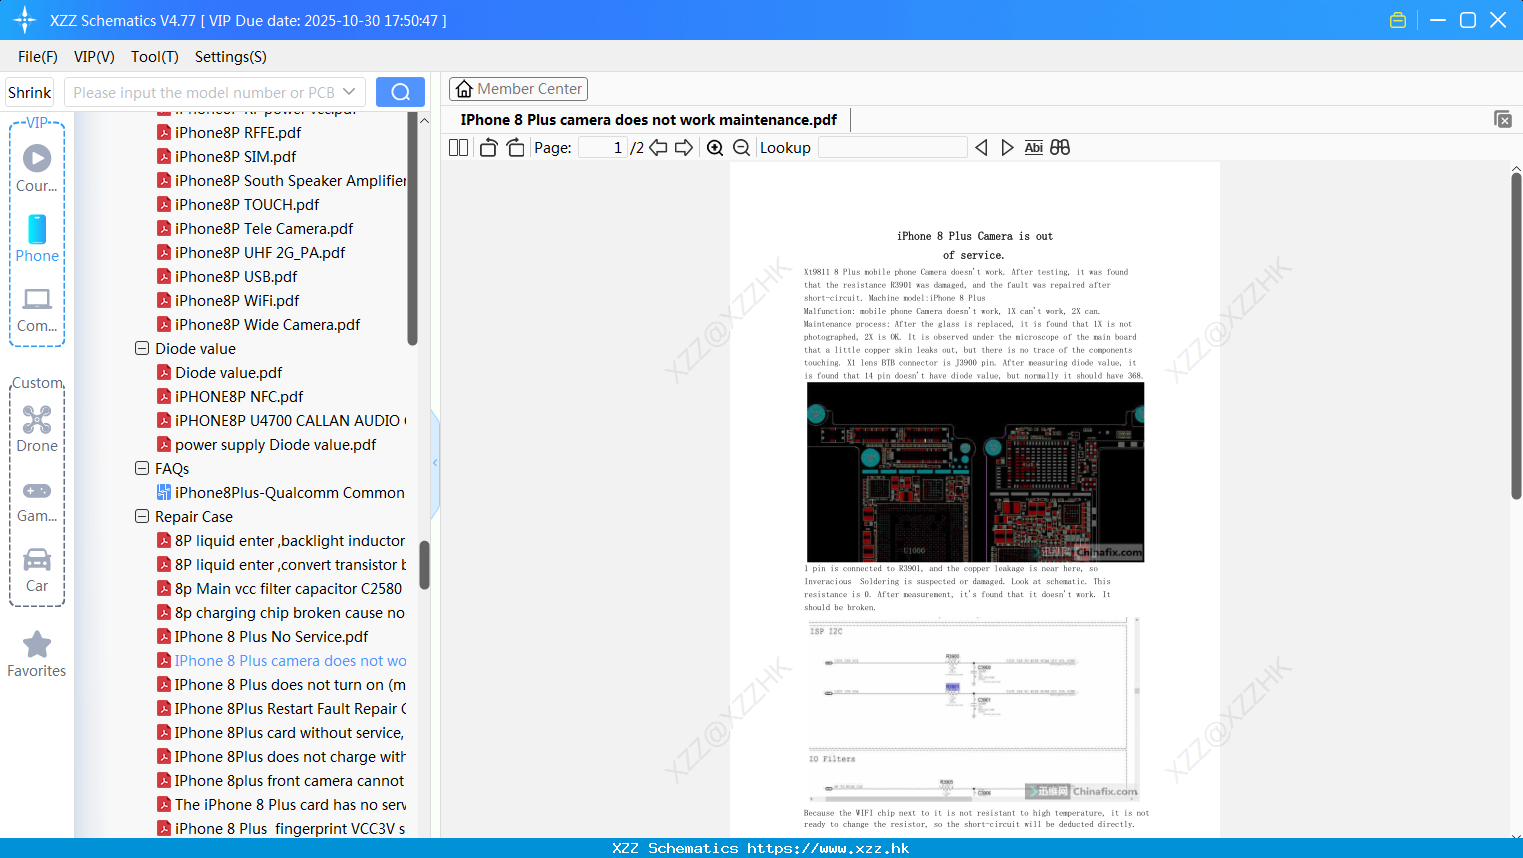Toggle the Abi whole-word match icon
This screenshot has width=1523, height=858.
pos(1034,147)
